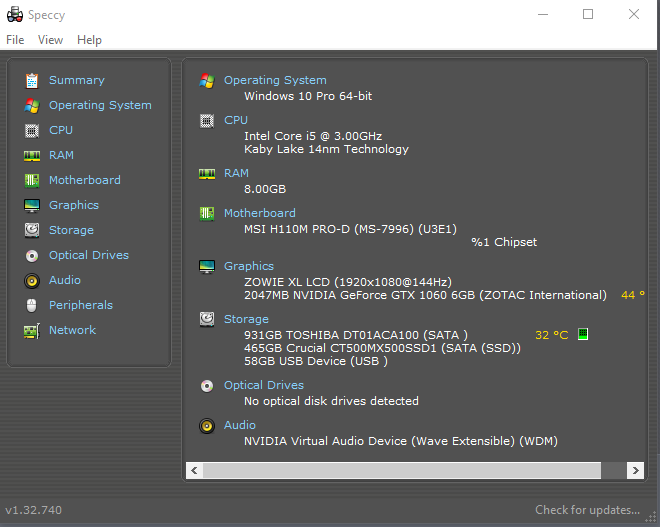The width and height of the screenshot is (660, 527).
Task: View the Graphics section from the sidebar
Action: pos(74,205)
